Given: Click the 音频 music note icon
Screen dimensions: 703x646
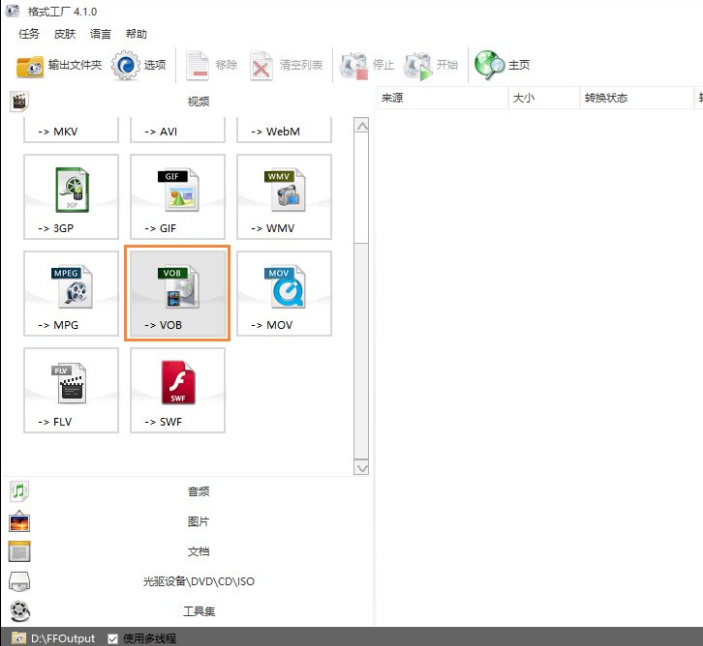Looking at the screenshot, I should click(19, 491).
